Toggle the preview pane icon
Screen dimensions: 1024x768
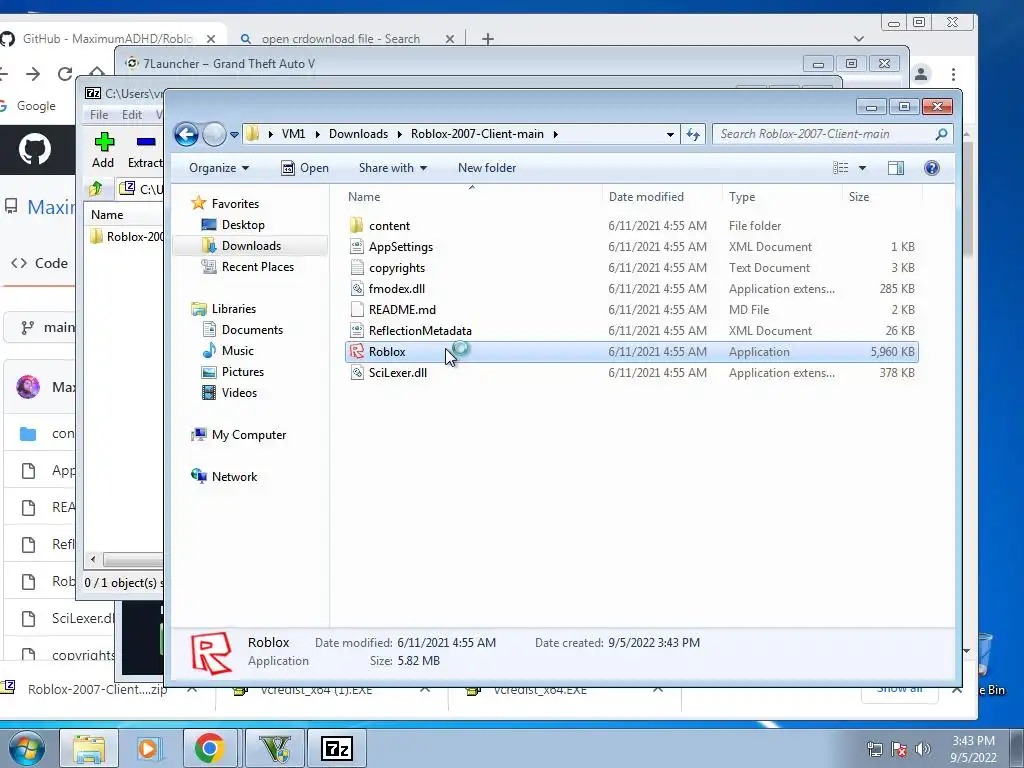[896, 168]
